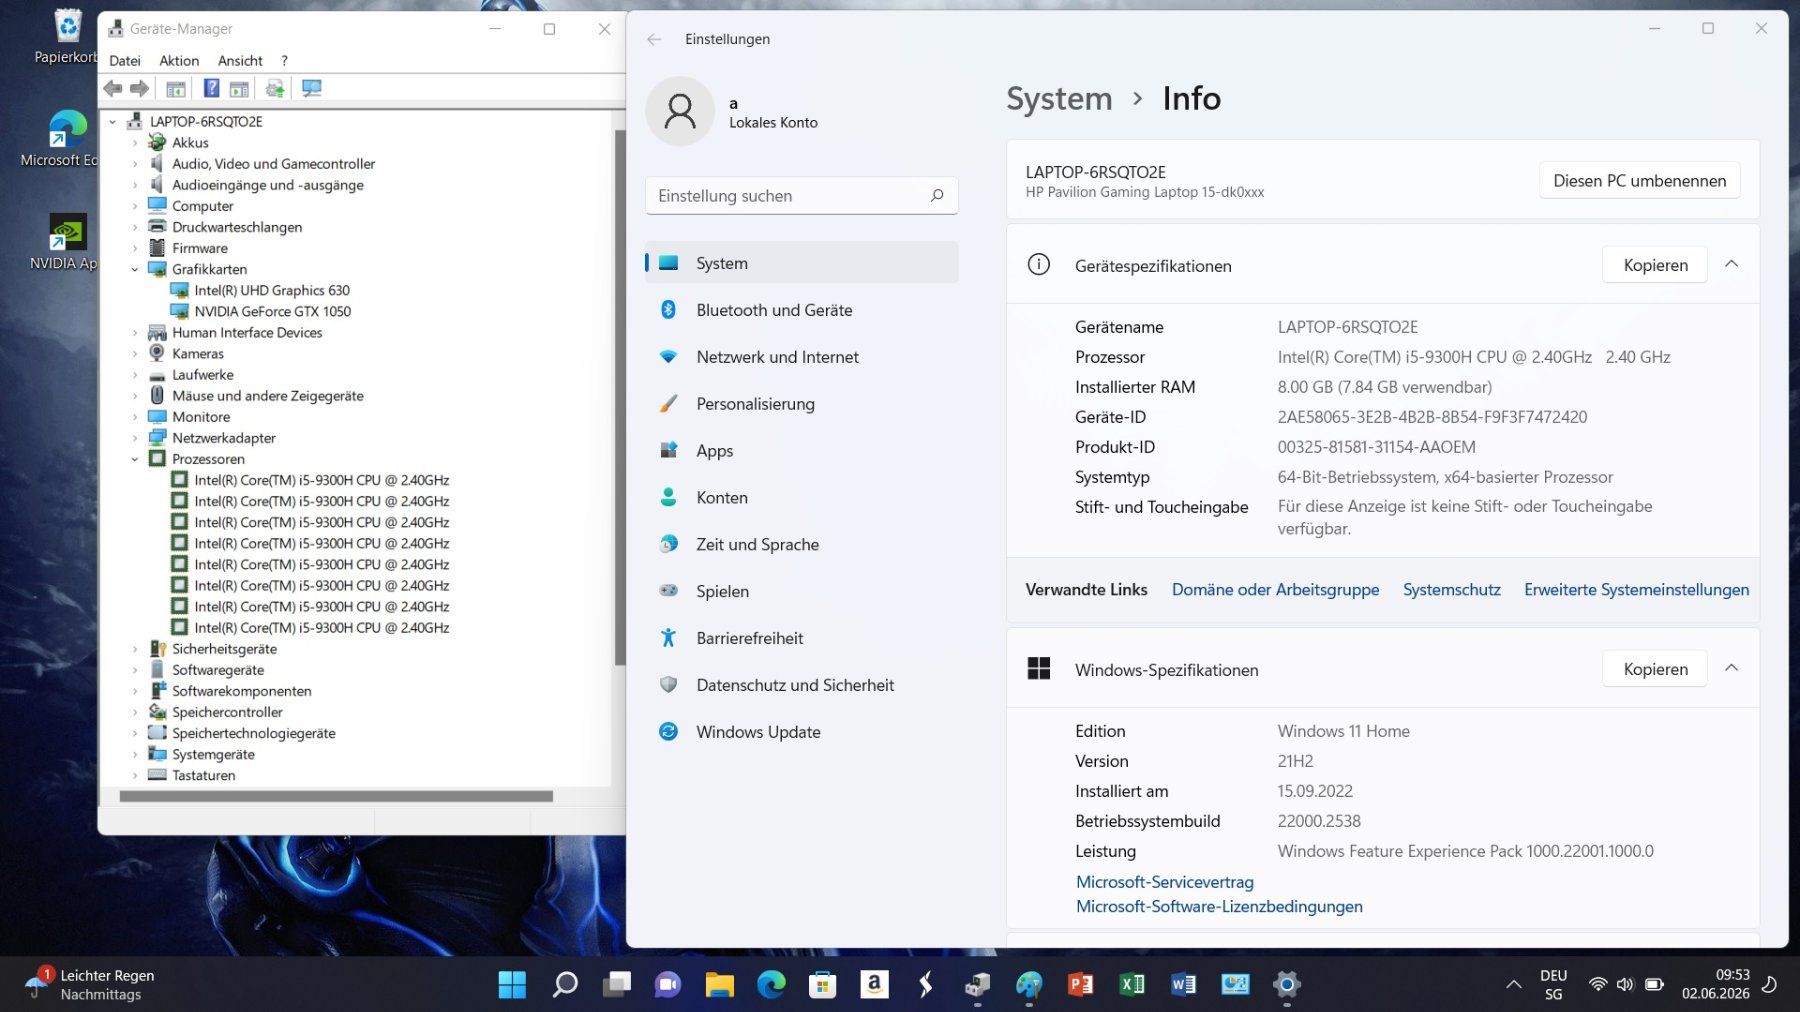
Task: Click the back arrow in Einstellungen window
Action: click(654, 39)
